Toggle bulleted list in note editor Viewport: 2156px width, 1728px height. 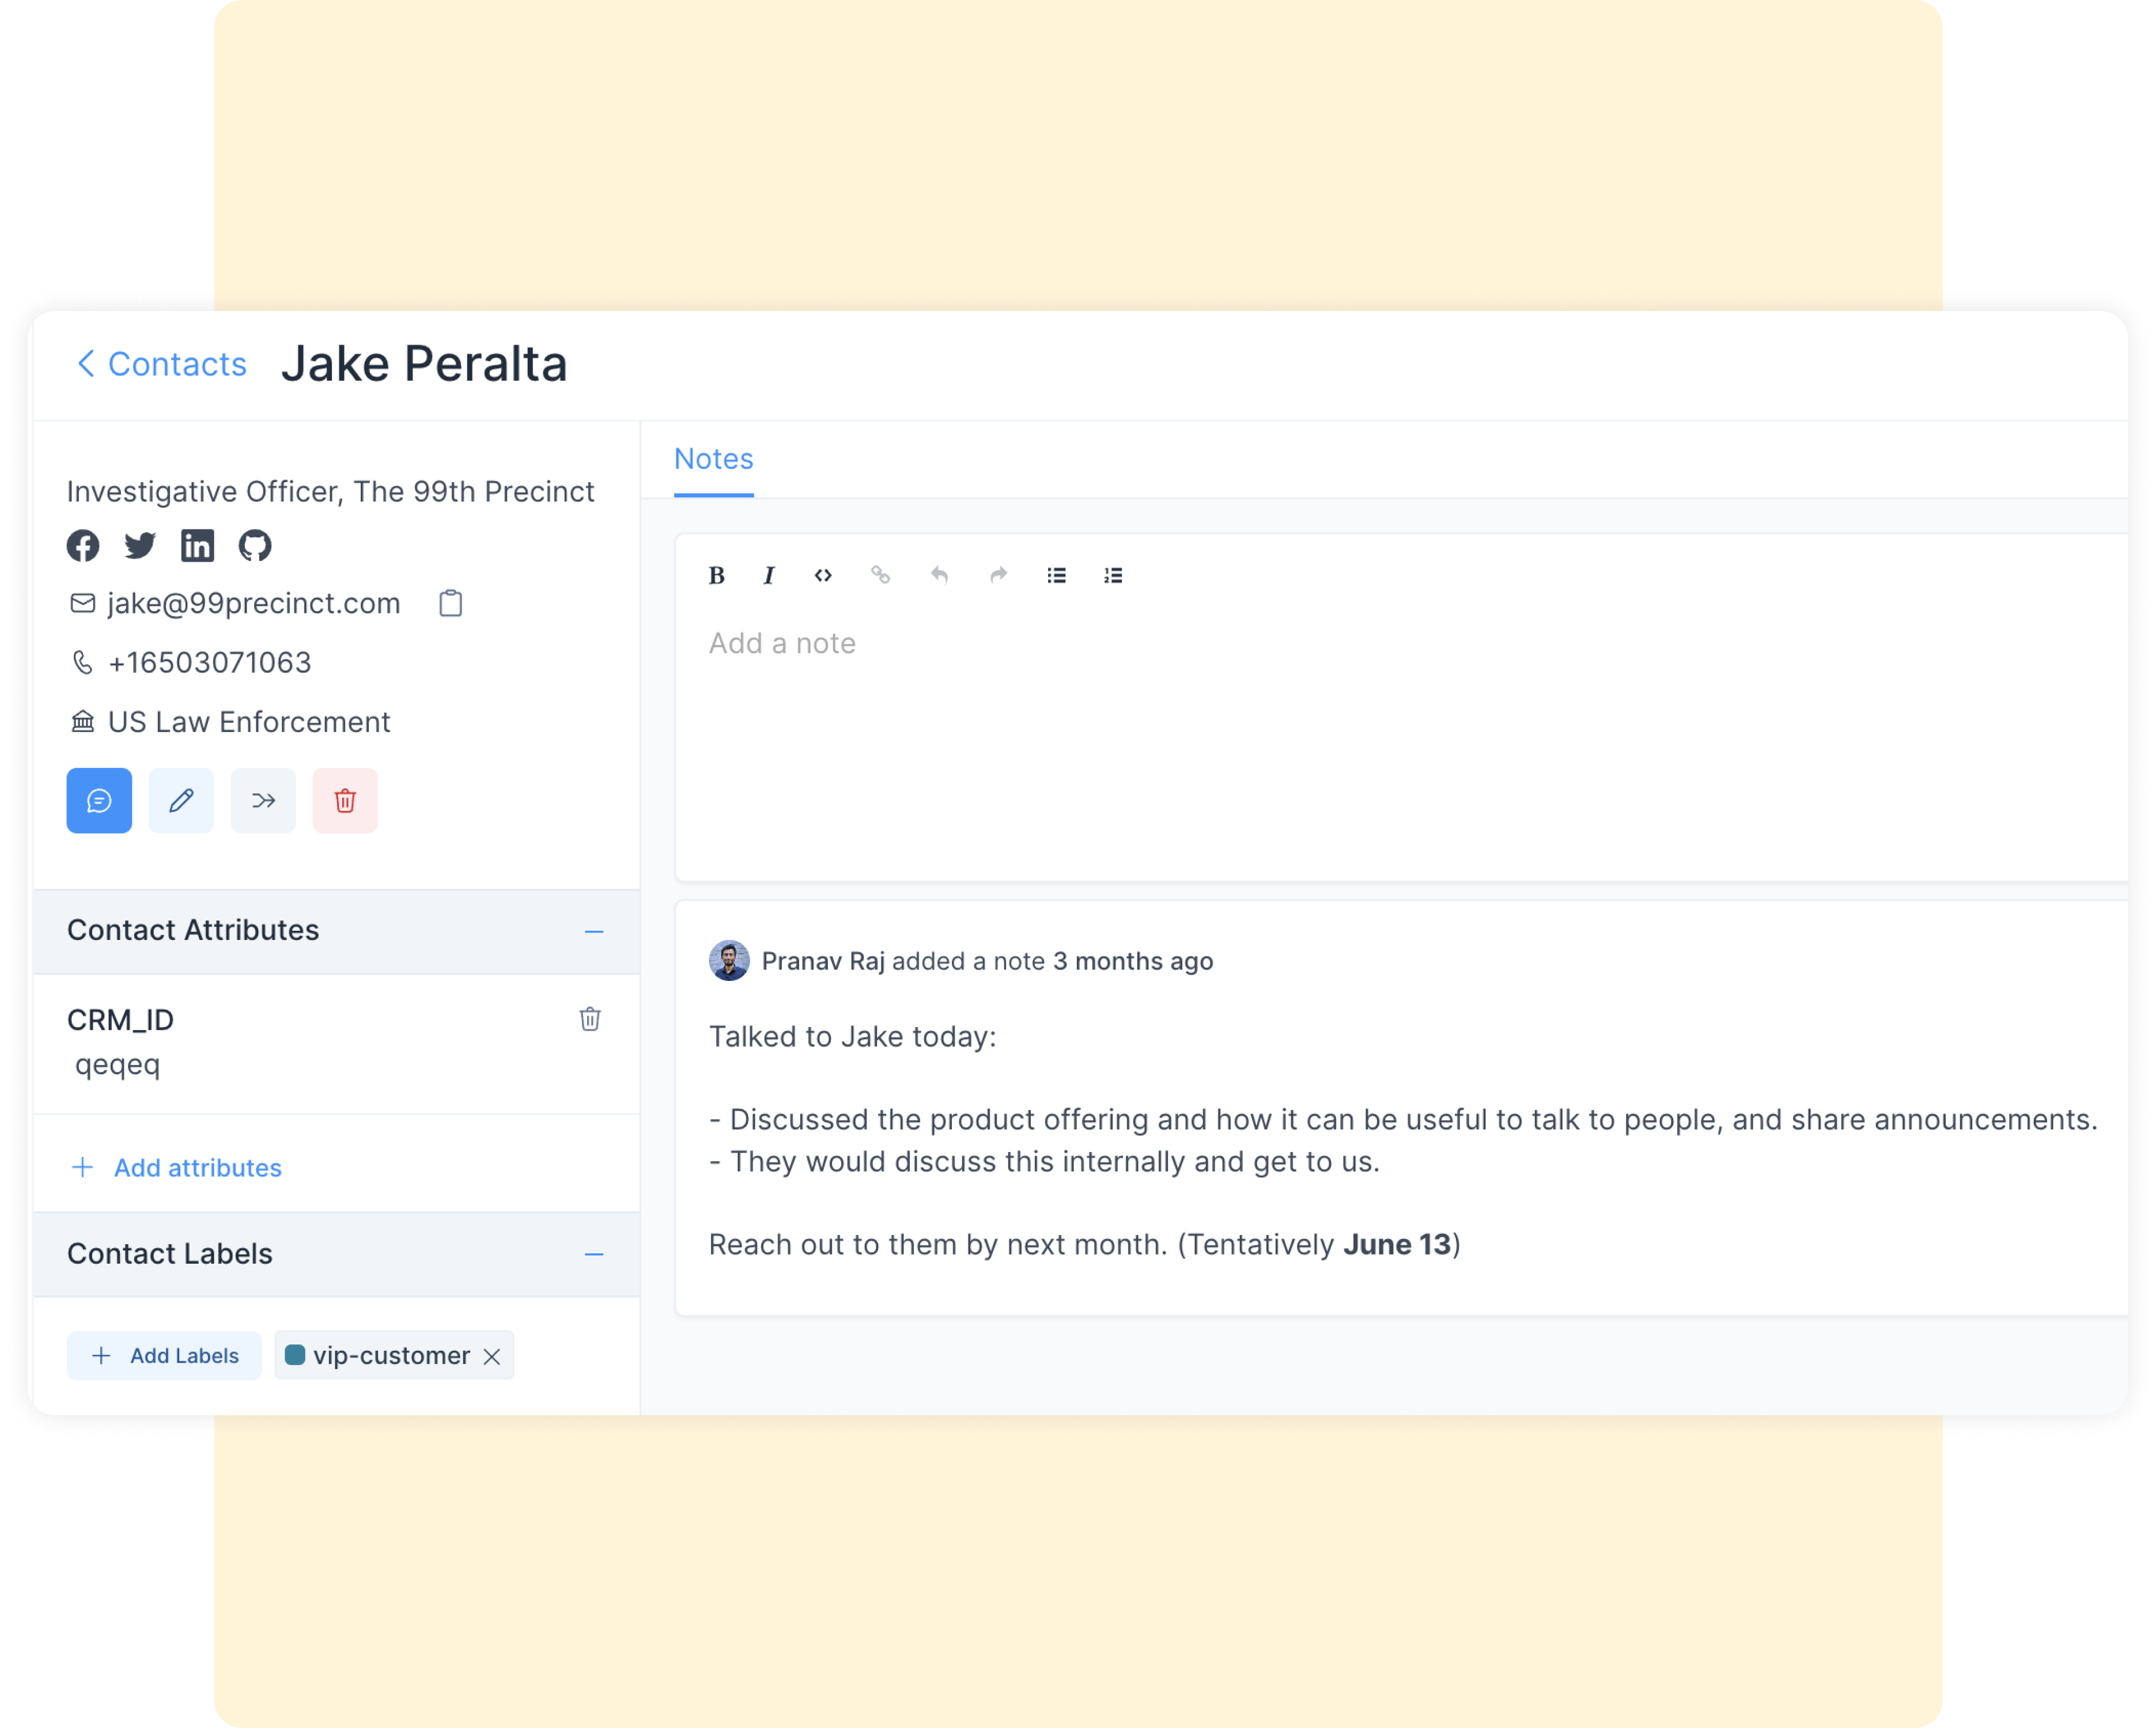click(x=1056, y=576)
